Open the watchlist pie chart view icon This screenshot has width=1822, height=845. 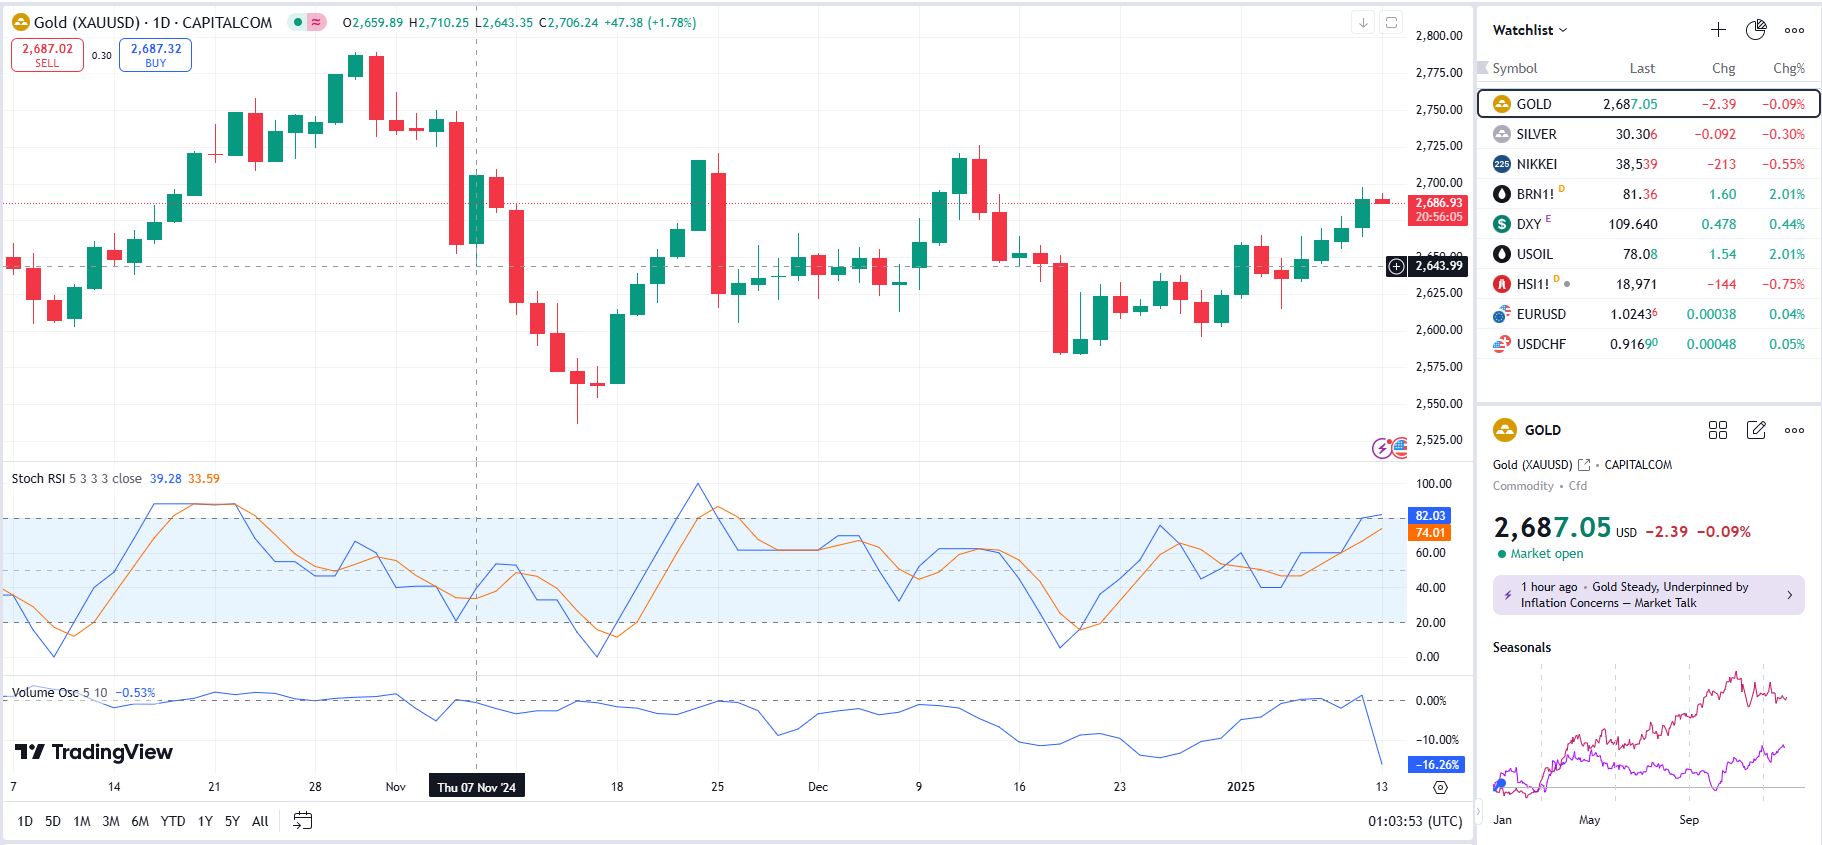(x=1756, y=30)
